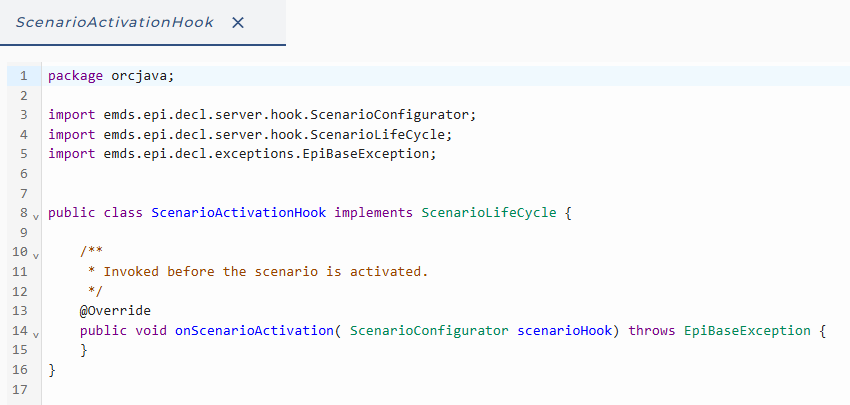Close the ScenarioActivationHook tab
Screen dimensions: 850x405
click(238, 22)
